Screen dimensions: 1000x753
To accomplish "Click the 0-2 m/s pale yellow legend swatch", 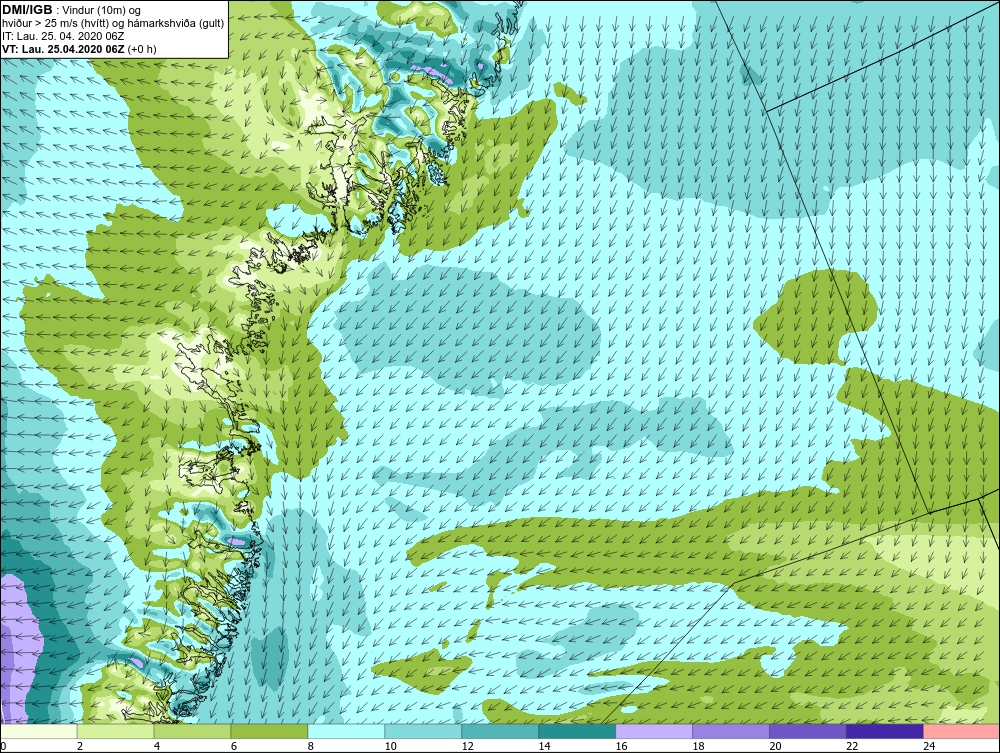I will pos(39,731).
